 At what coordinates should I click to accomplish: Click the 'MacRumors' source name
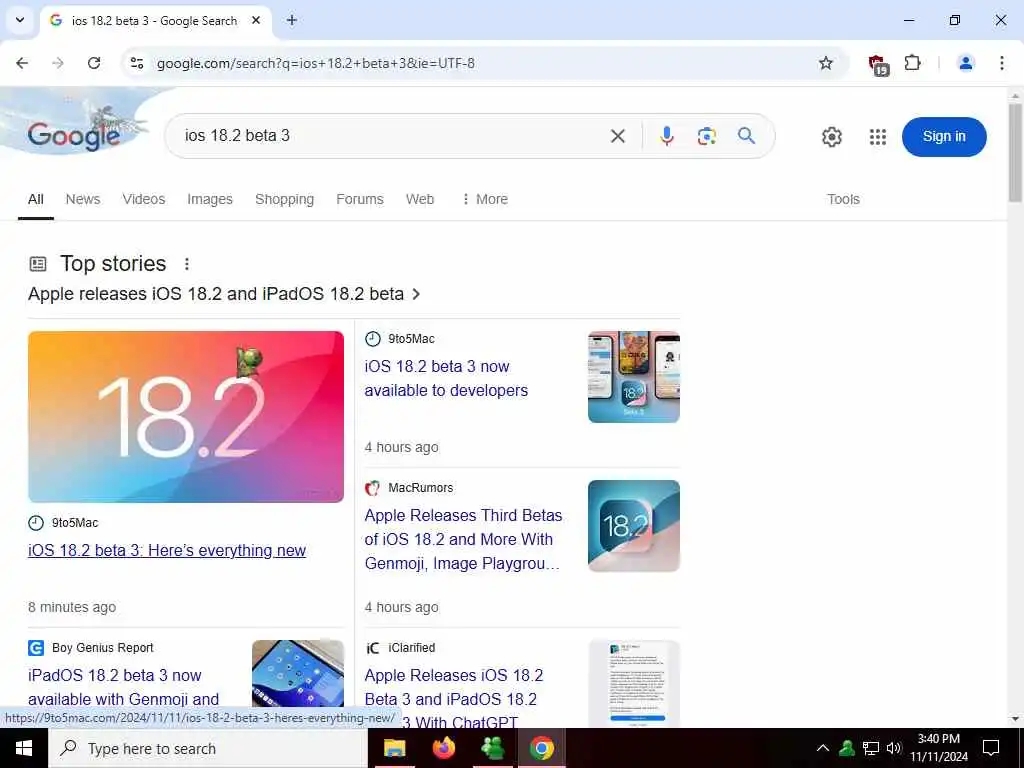click(421, 487)
